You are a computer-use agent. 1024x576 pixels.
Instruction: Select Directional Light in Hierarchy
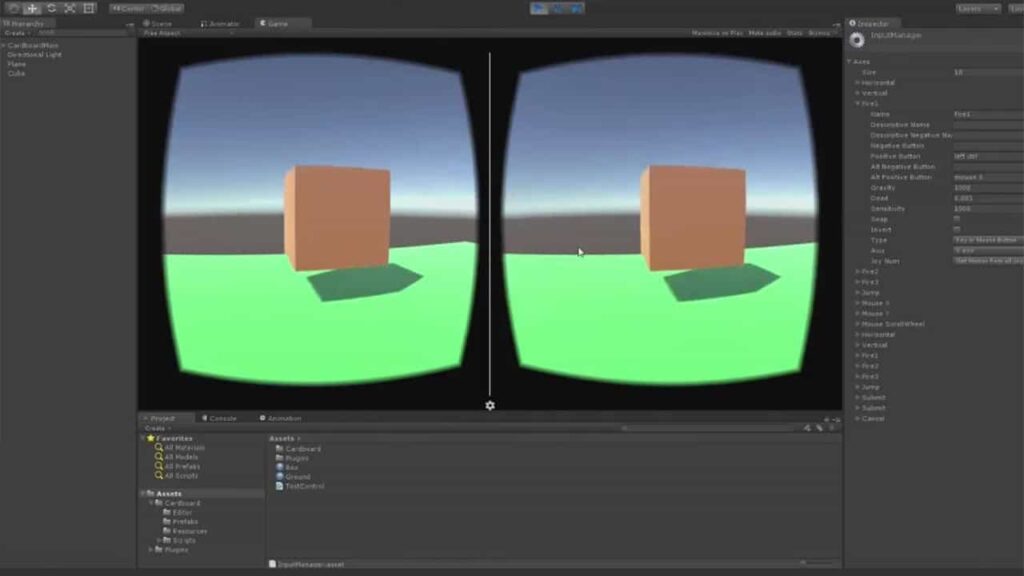[x=34, y=55]
